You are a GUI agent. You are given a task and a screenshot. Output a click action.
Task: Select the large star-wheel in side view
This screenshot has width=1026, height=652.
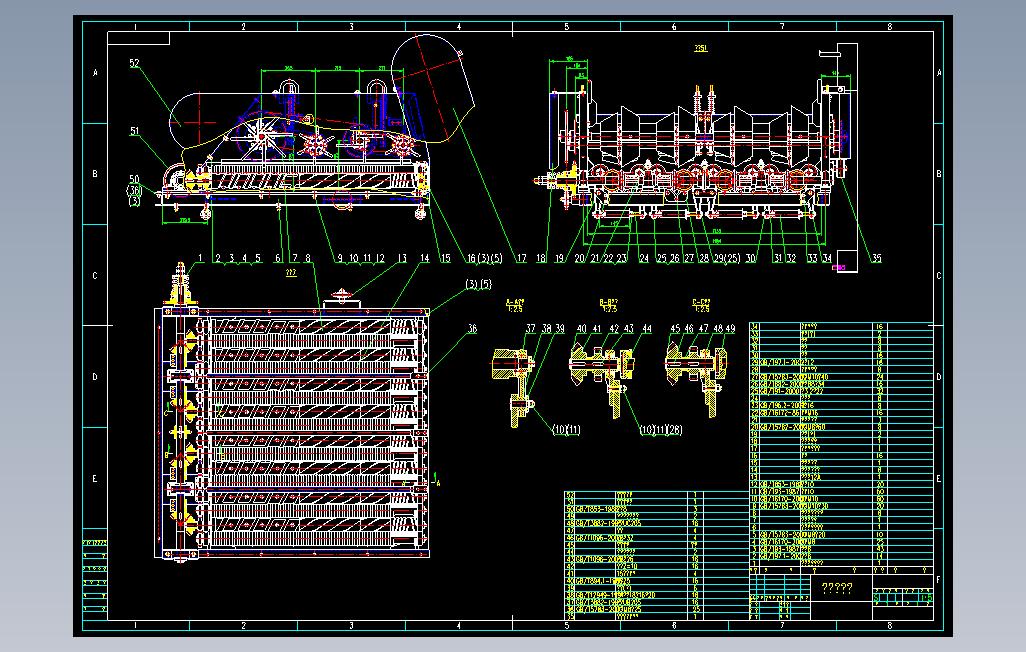pos(260,137)
